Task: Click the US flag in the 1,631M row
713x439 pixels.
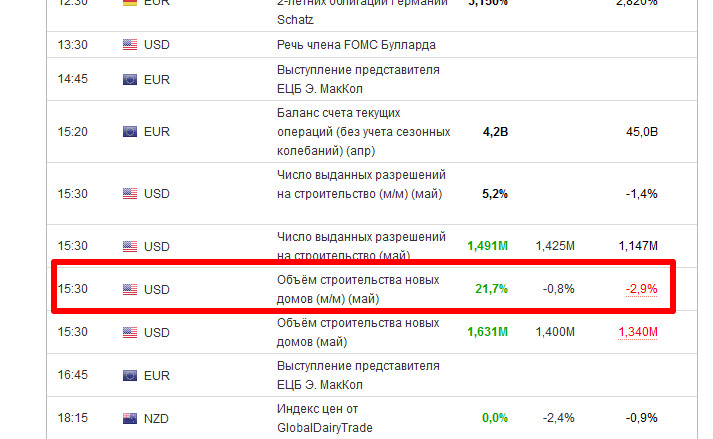Action: [130, 331]
